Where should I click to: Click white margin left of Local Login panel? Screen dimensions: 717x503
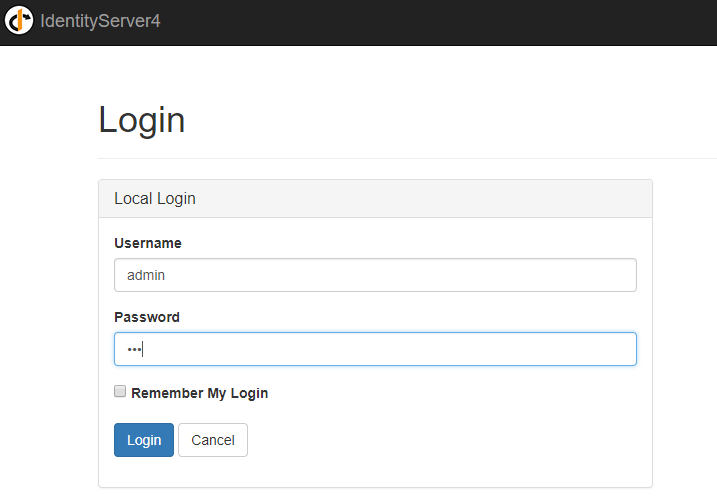[x=48, y=330]
